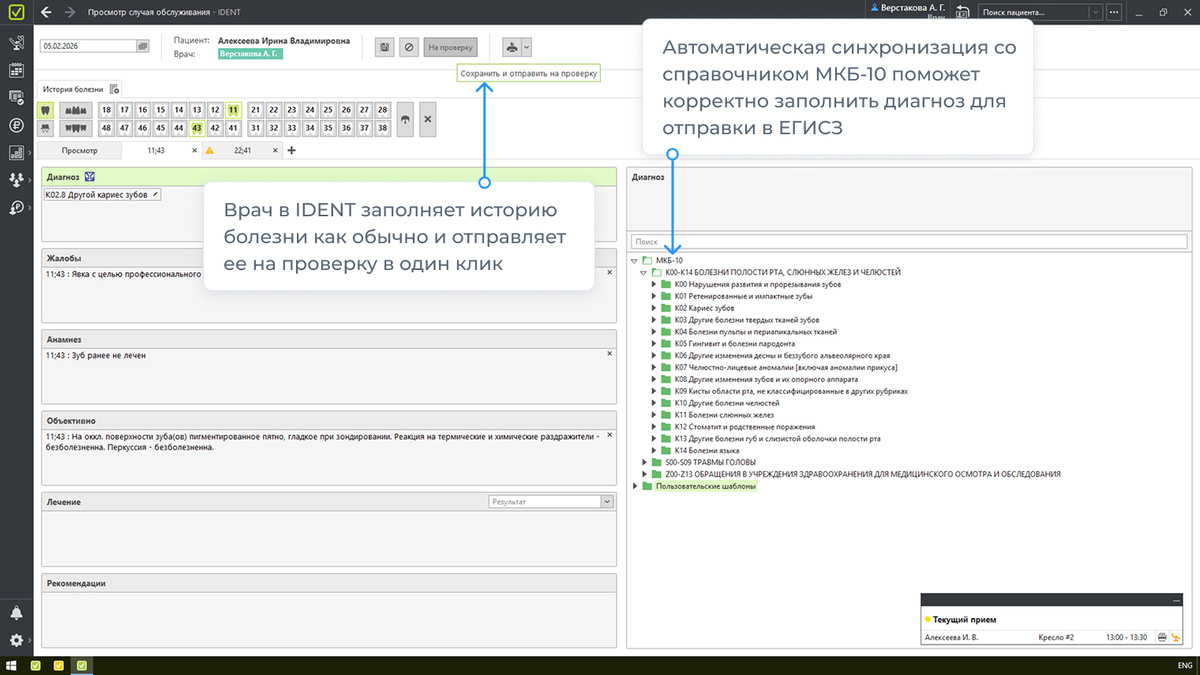Screen dimensions: 1200x675
Task: Expand K04 Болезни пульпы node
Action: click(x=654, y=332)
